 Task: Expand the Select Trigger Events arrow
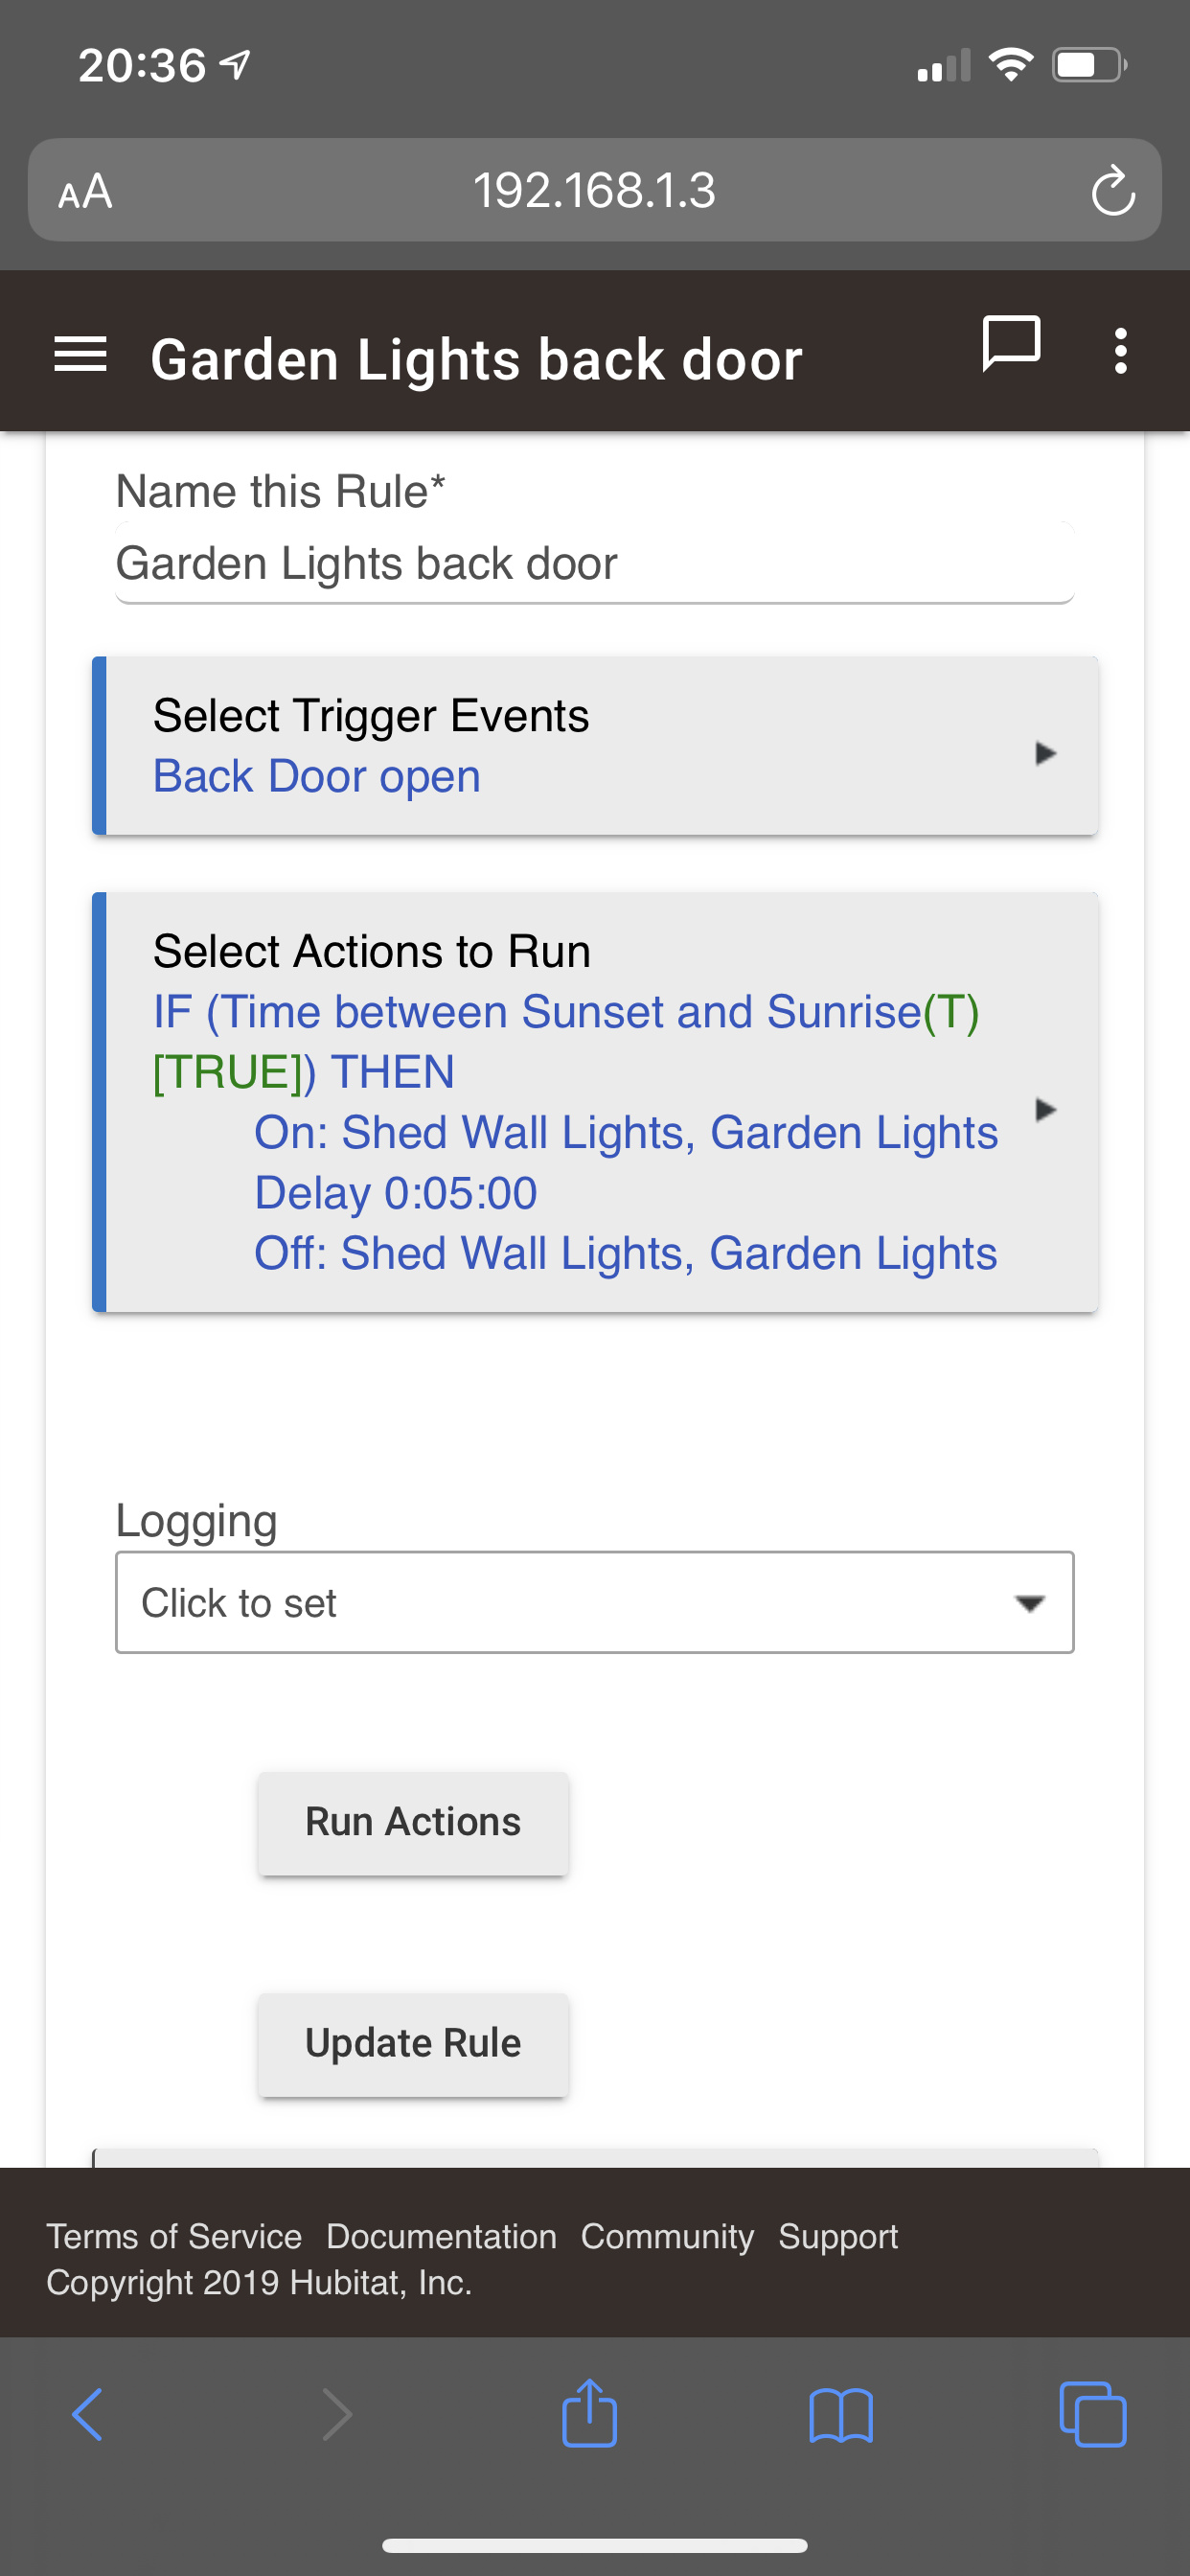click(x=1045, y=753)
